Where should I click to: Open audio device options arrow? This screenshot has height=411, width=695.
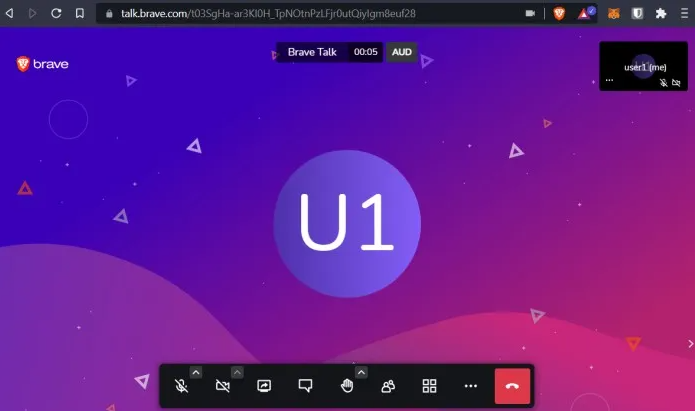196,372
